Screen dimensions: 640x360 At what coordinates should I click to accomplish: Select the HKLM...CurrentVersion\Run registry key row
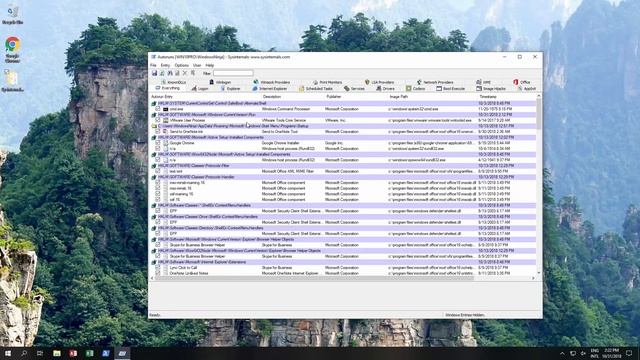[x=343, y=115]
